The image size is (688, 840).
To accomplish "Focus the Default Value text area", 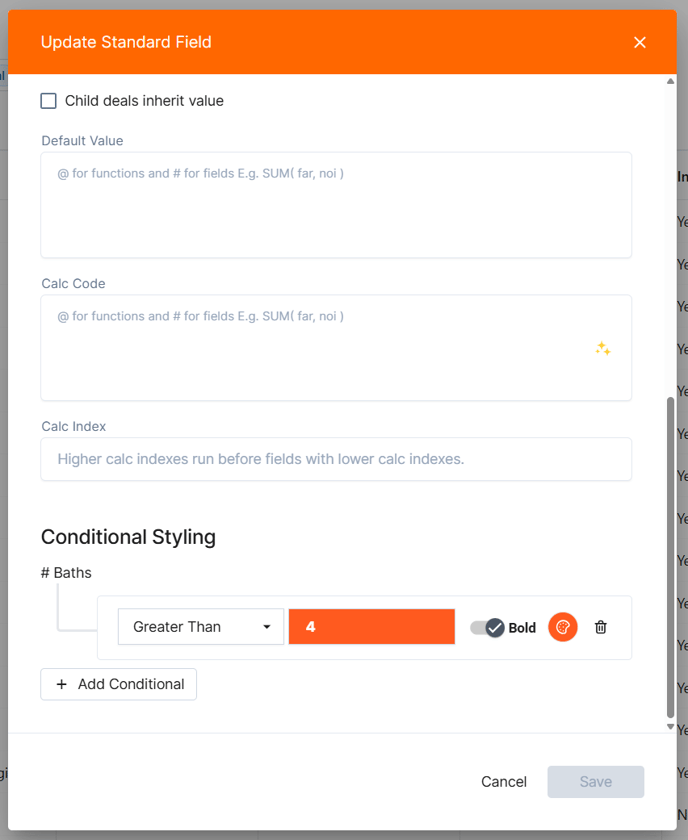I will (x=336, y=205).
